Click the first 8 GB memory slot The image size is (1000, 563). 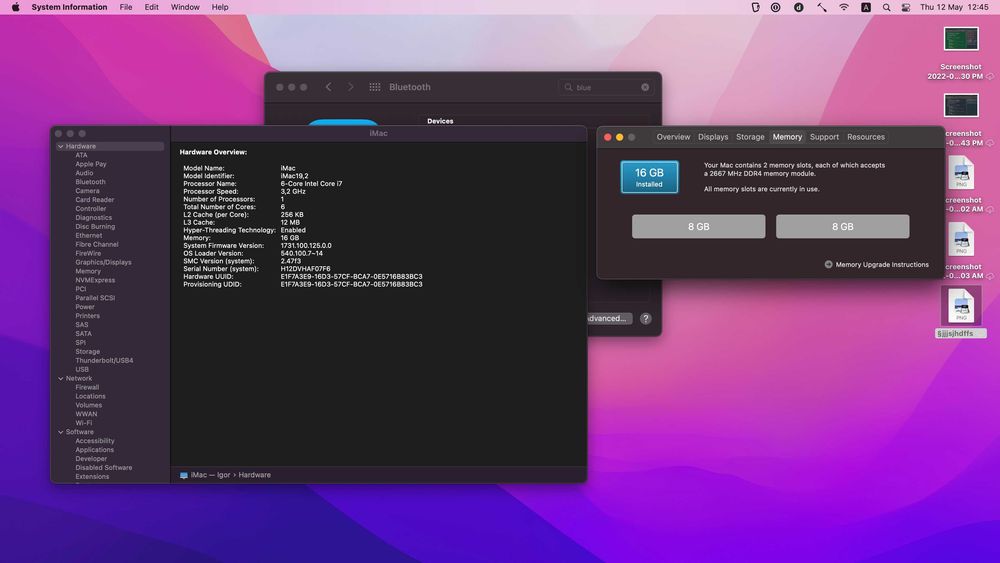coord(698,226)
